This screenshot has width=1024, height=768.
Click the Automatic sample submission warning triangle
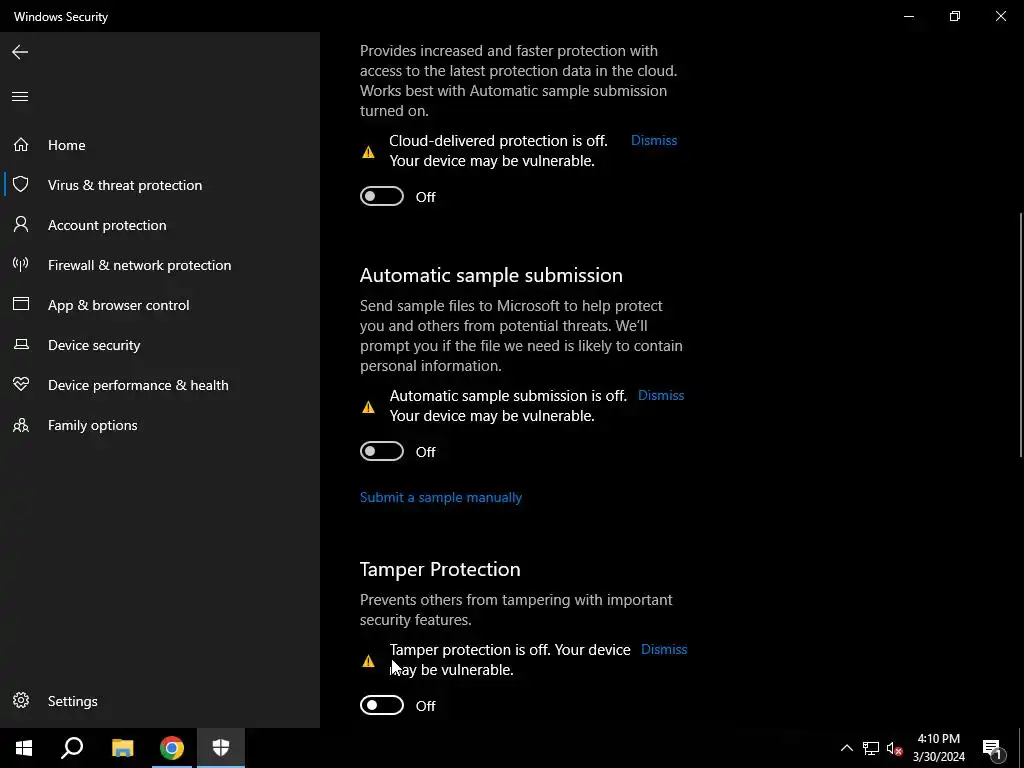pyautogui.click(x=368, y=408)
